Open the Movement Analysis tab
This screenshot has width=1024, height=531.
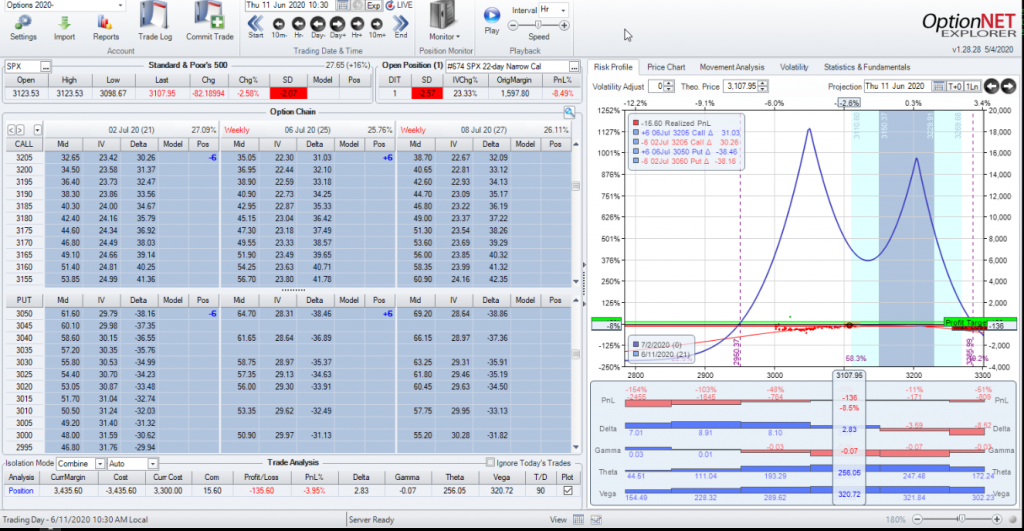point(731,67)
